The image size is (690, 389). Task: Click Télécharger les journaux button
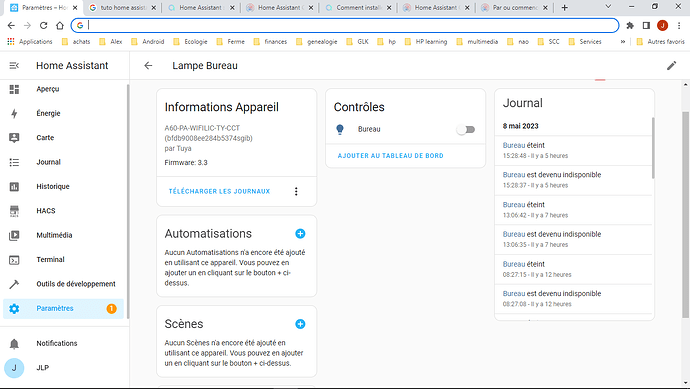pos(219,191)
